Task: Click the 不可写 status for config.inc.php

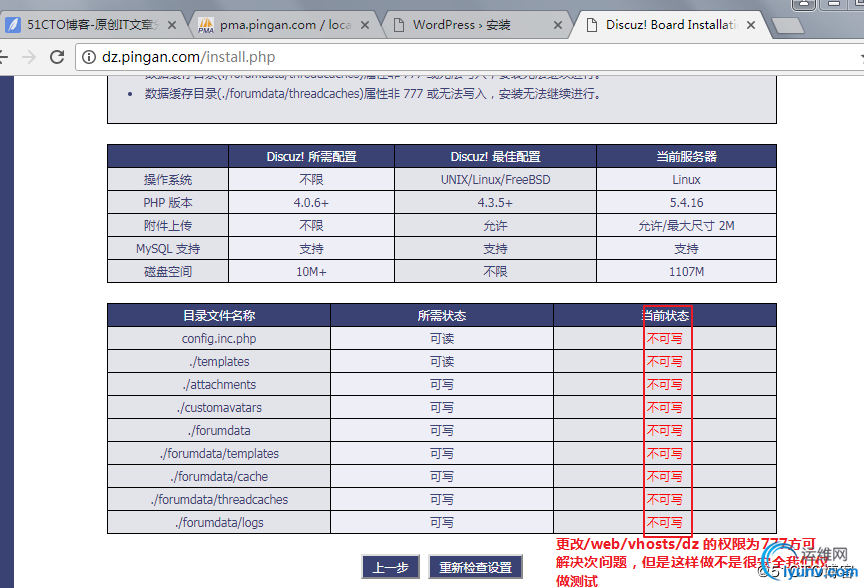Action: coord(665,338)
